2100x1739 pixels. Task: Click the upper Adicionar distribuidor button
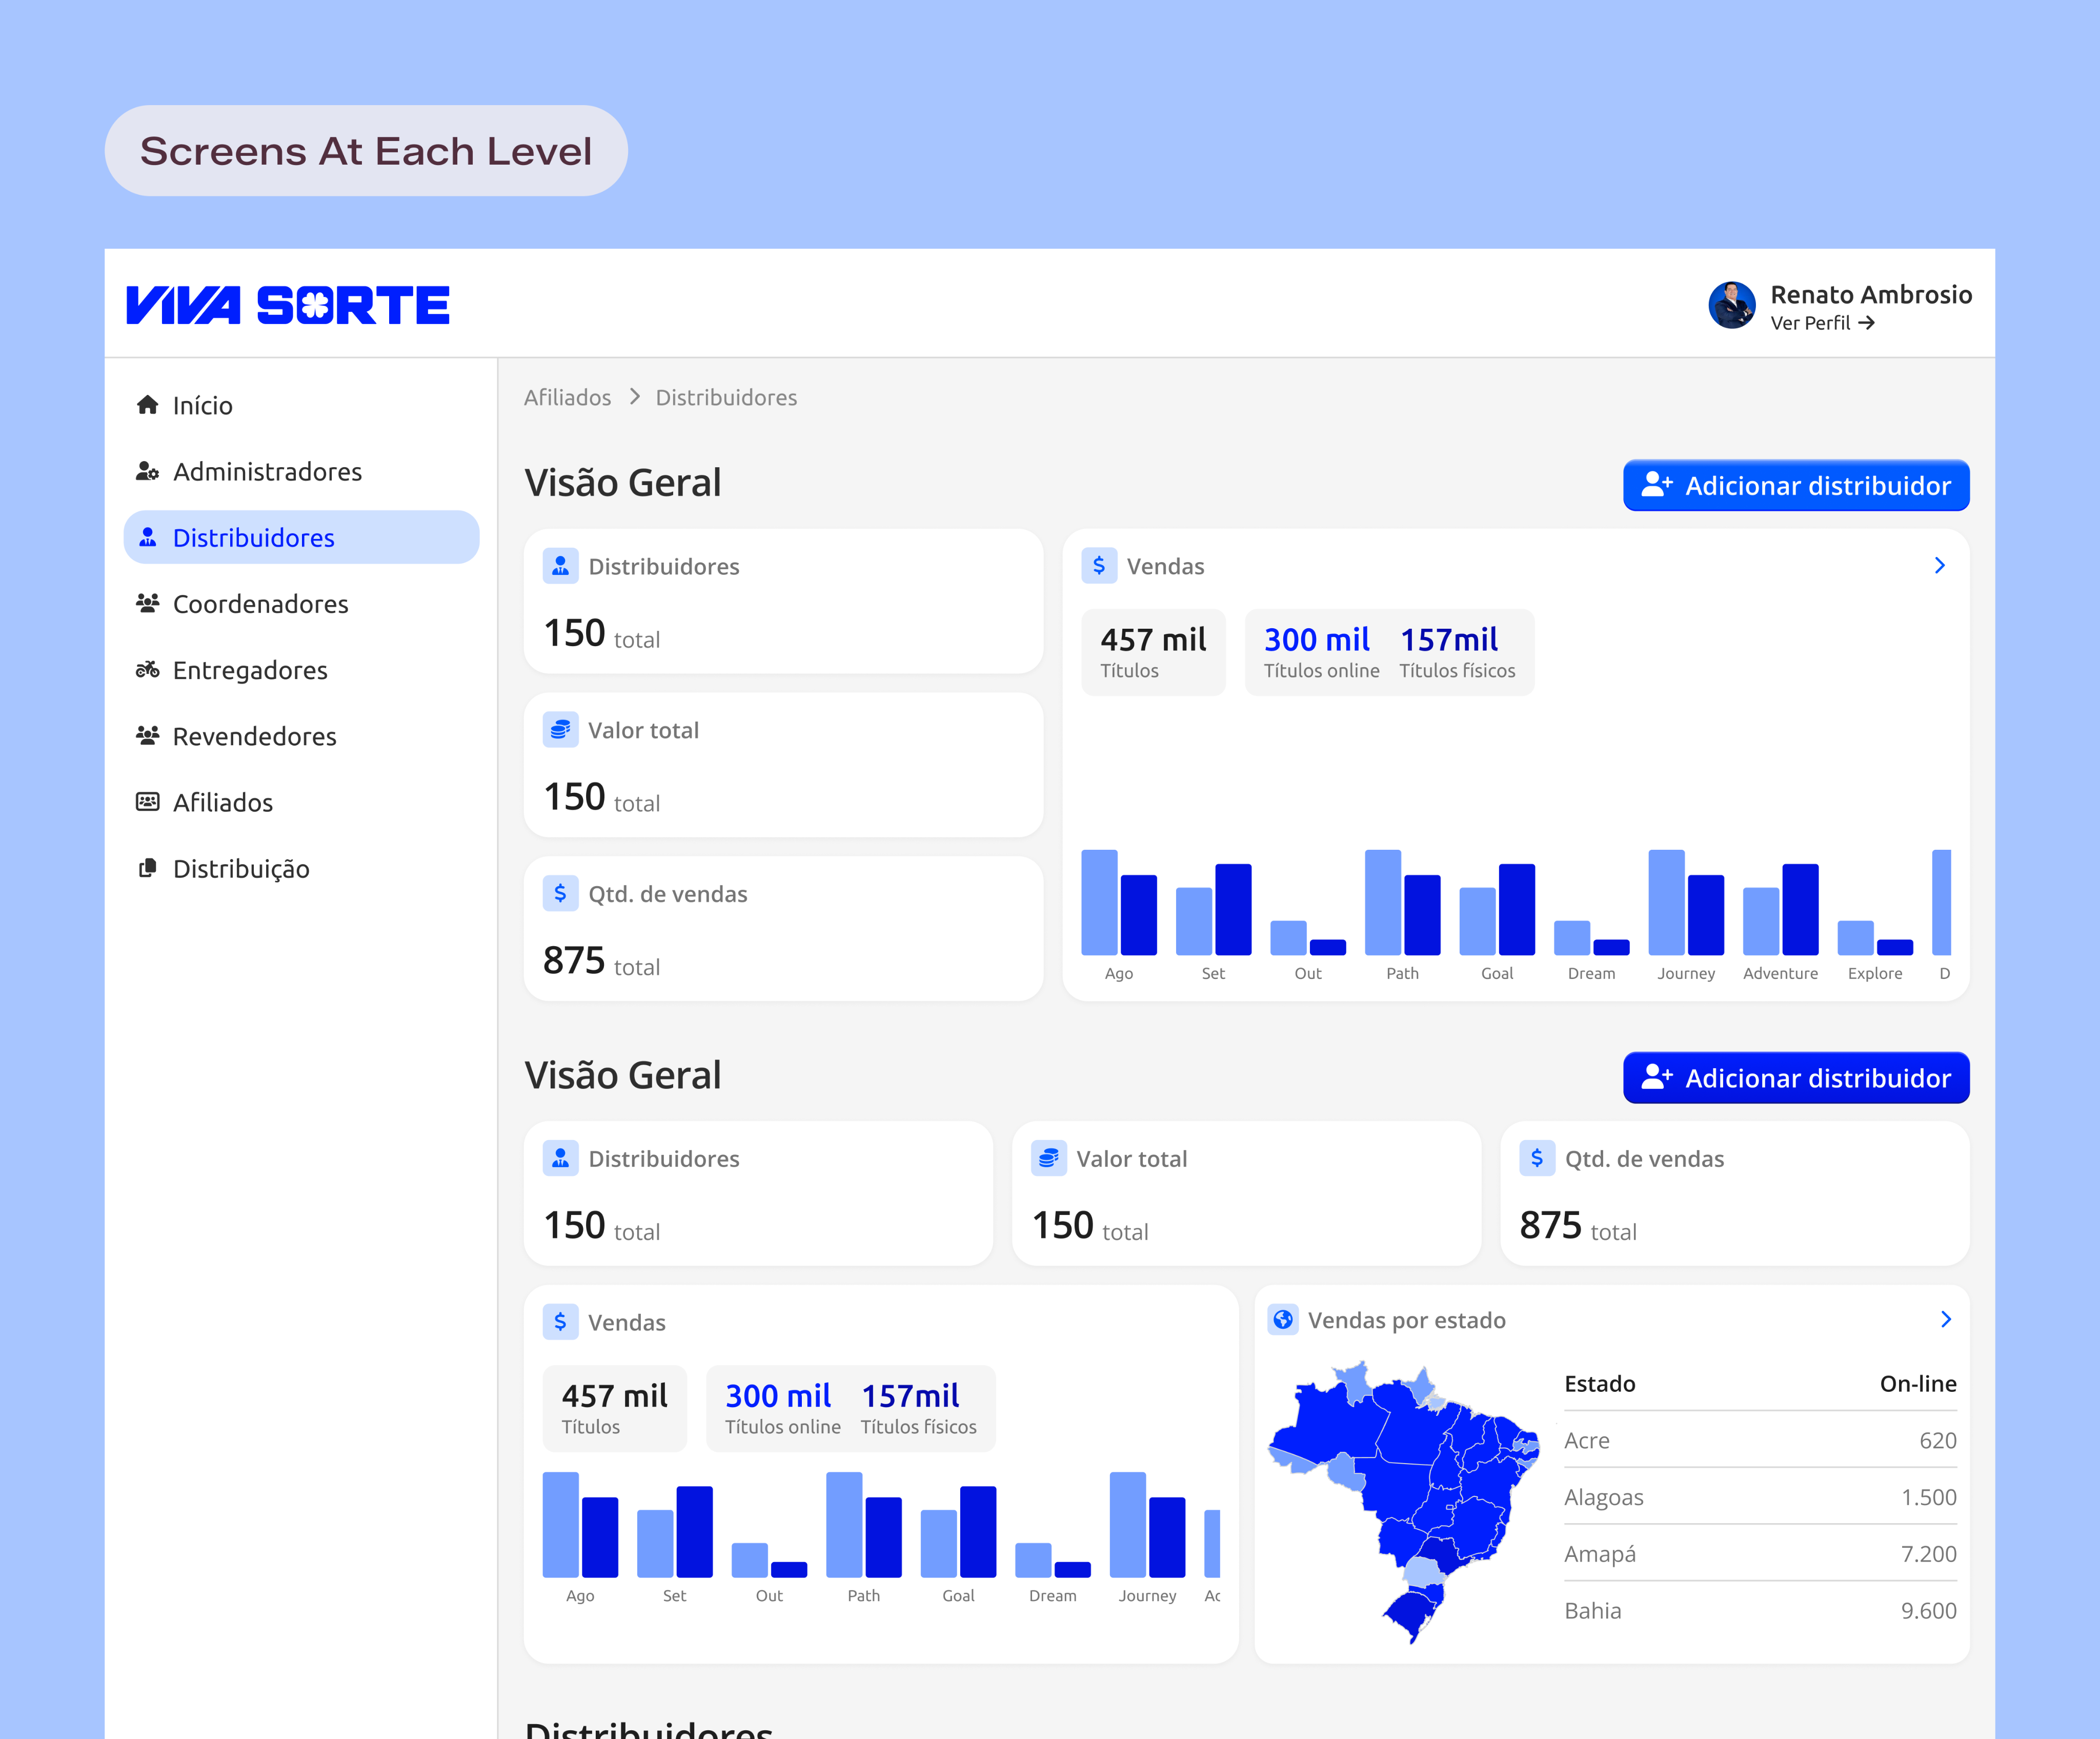coord(1796,486)
